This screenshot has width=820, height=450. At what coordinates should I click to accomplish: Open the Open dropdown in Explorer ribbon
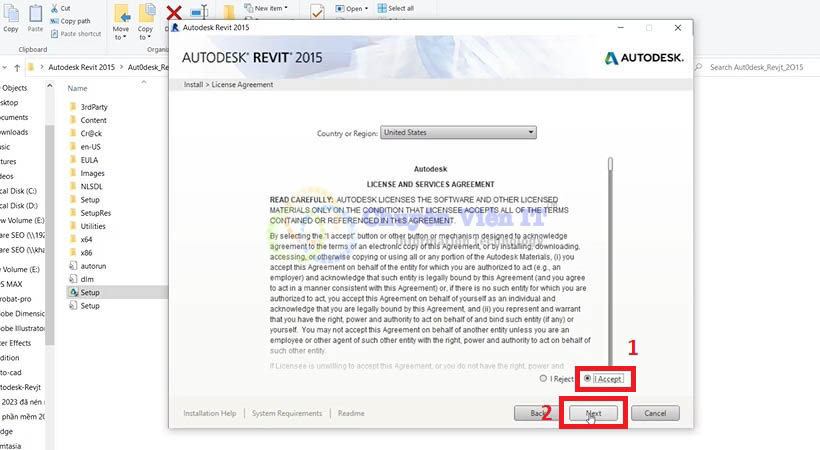(x=351, y=8)
